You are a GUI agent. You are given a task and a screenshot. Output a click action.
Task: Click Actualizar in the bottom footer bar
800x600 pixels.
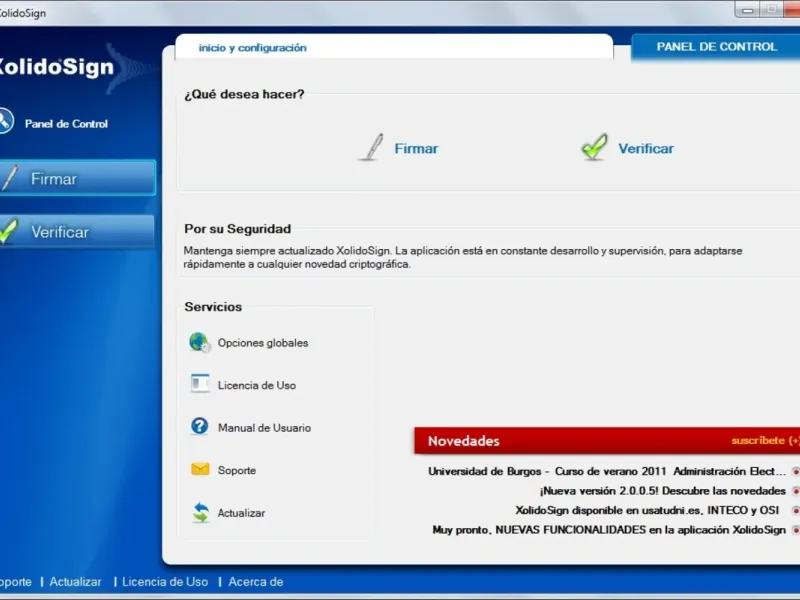point(76,582)
